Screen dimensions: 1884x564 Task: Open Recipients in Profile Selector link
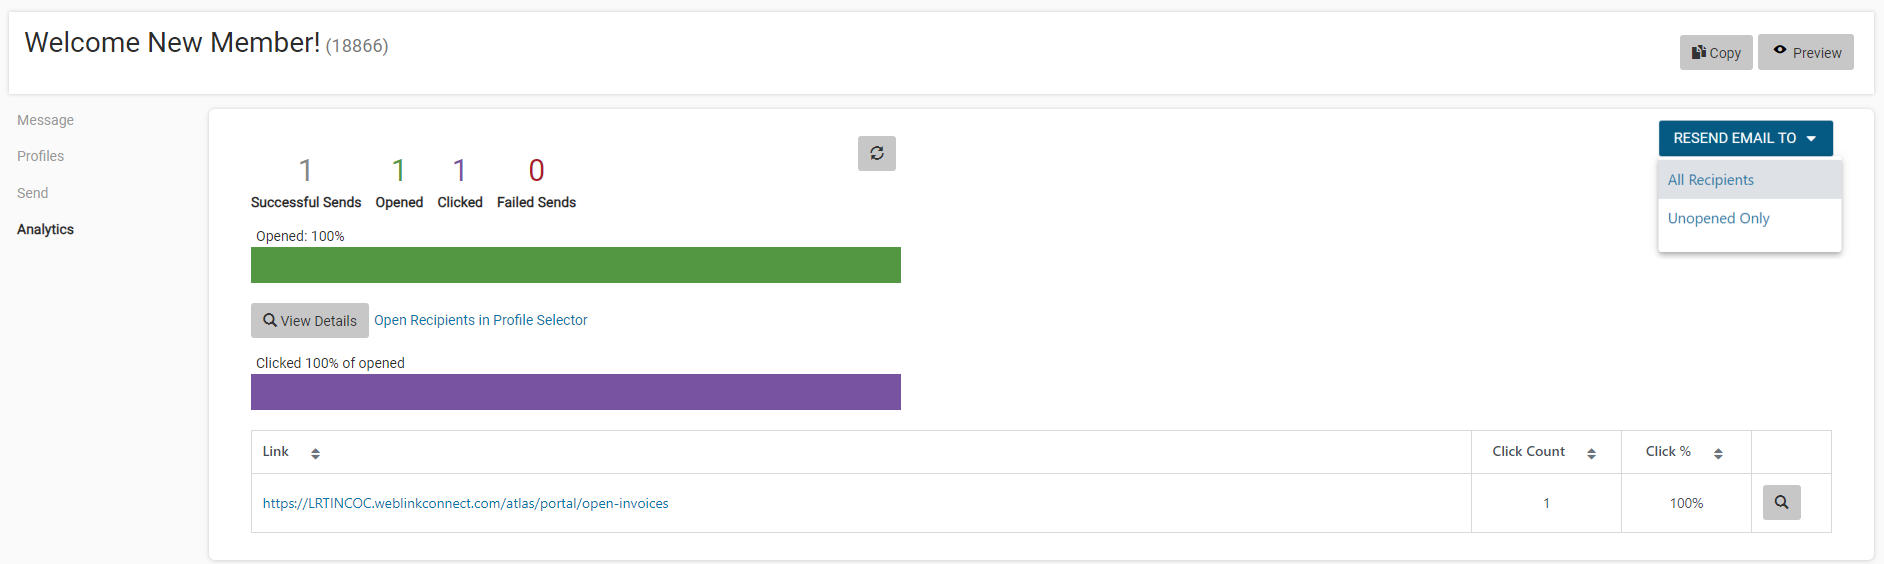pos(481,320)
